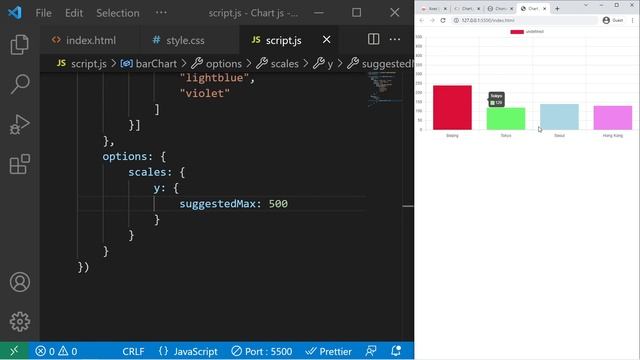The height and width of the screenshot is (360, 640).
Task: Open a new browser tab
Action: click(557, 9)
